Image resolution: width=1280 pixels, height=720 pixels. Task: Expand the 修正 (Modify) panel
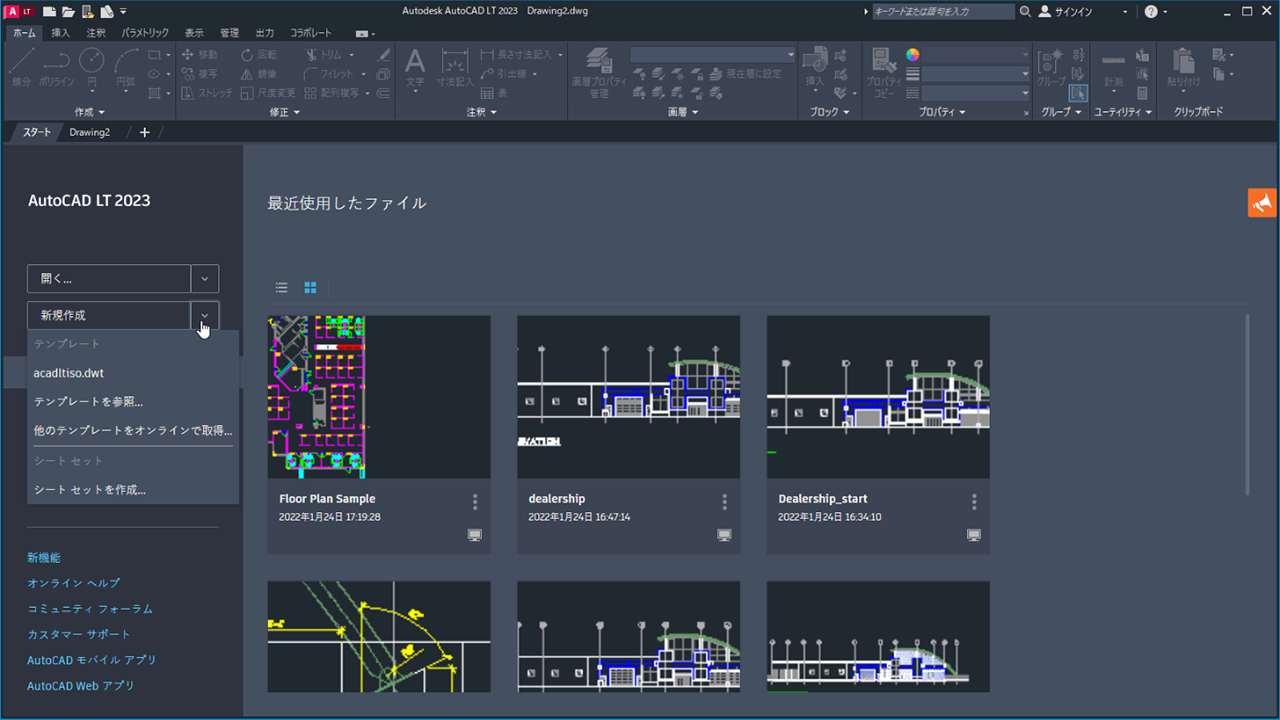285,112
